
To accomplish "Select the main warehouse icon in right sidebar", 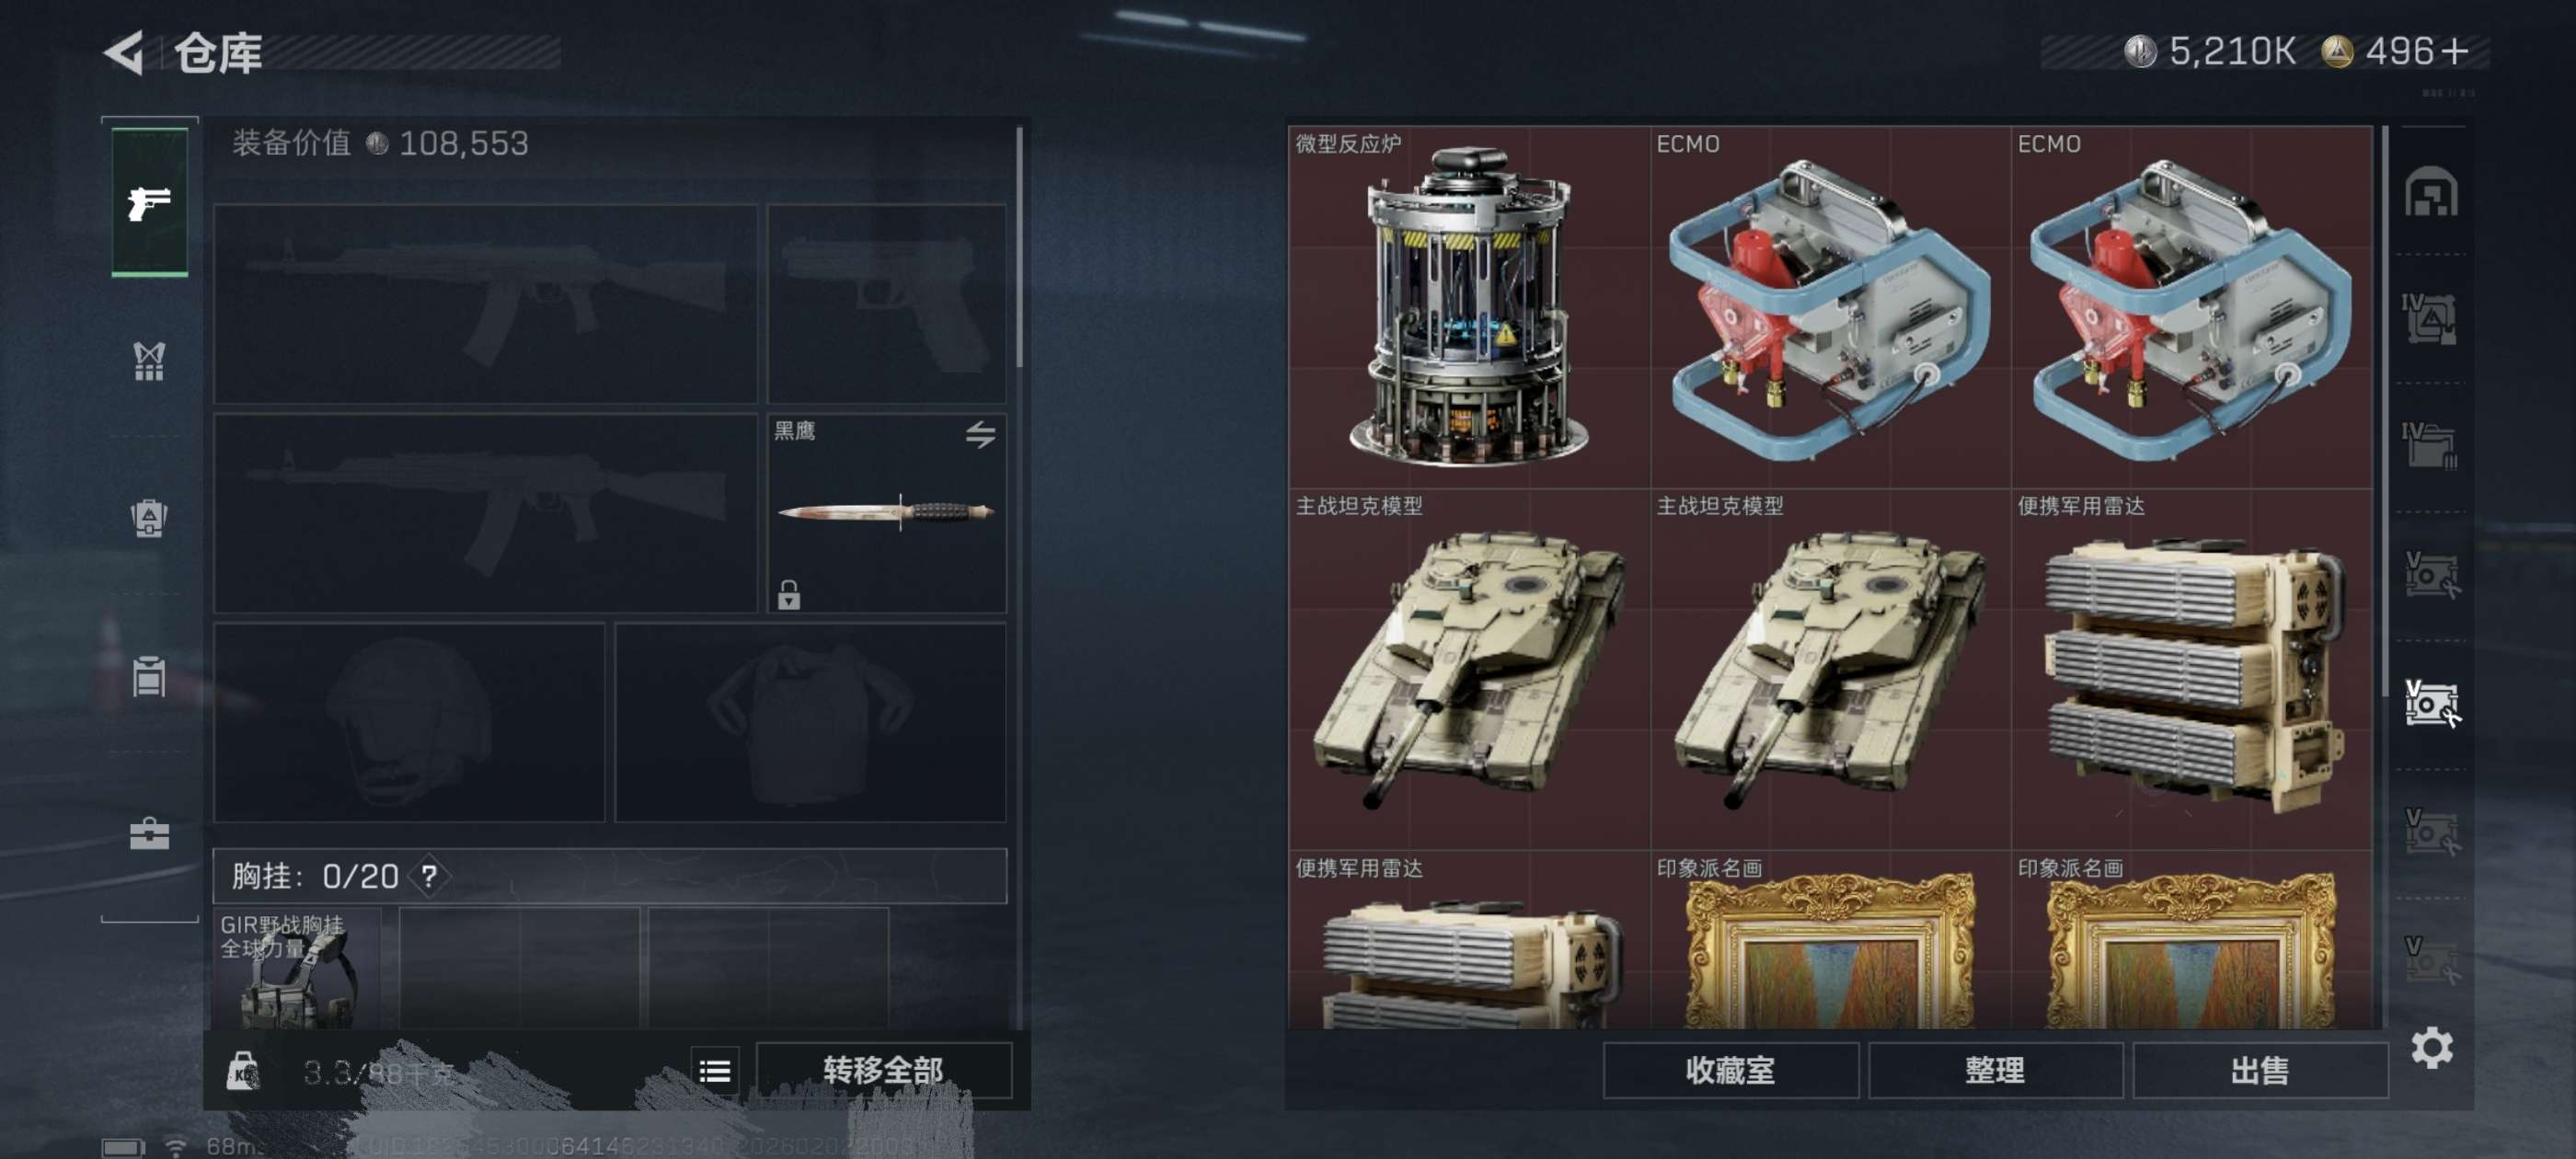I will pyautogui.click(x=2431, y=191).
